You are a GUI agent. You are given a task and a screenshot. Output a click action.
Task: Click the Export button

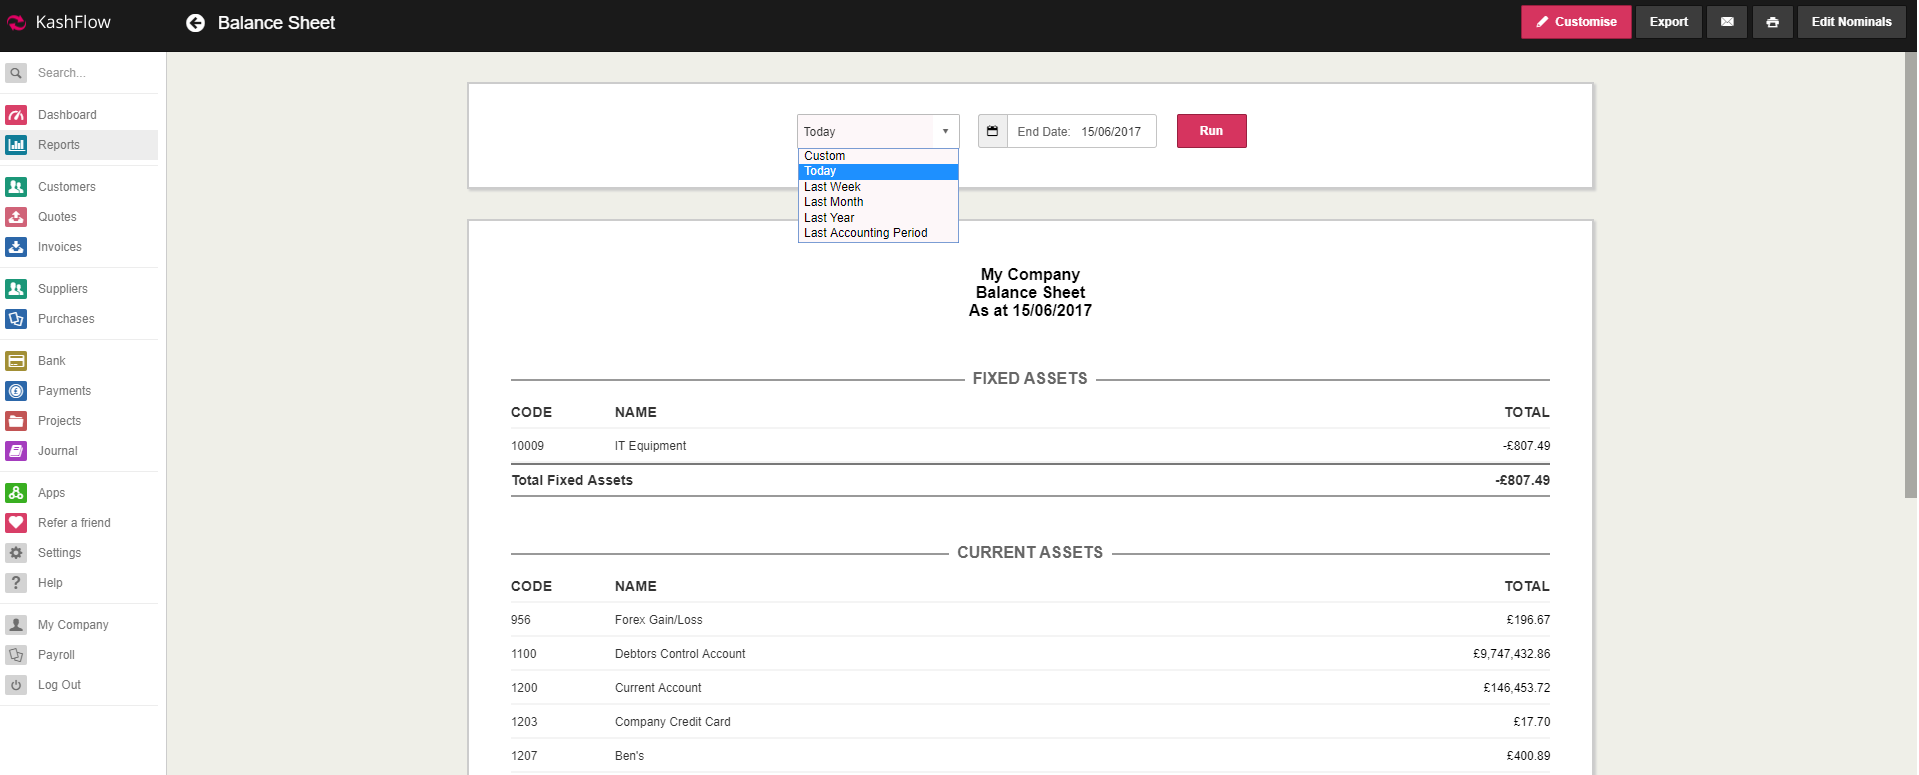pyautogui.click(x=1668, y=22)
